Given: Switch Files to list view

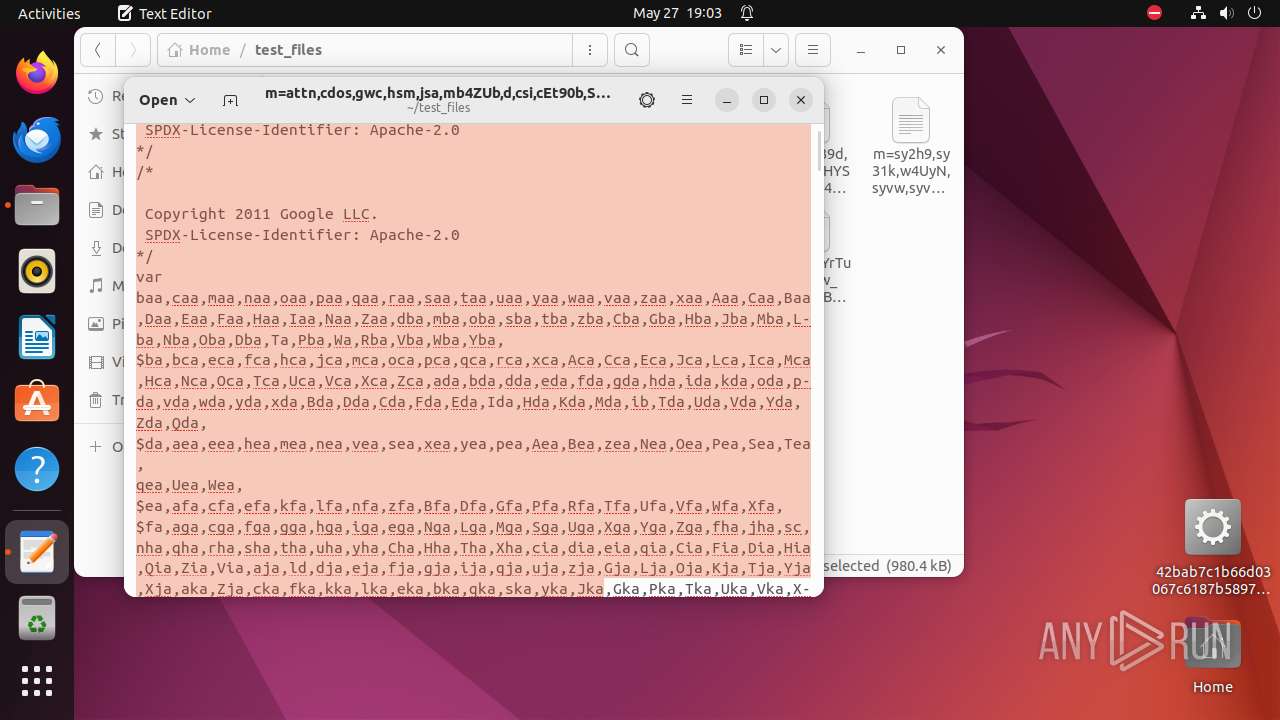Looking at the screenshot, I should coord(745,50).
